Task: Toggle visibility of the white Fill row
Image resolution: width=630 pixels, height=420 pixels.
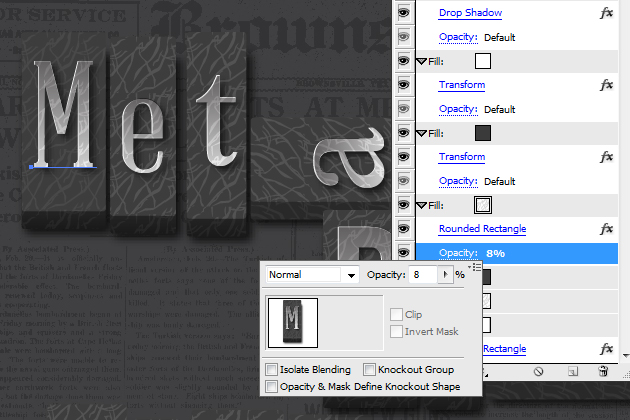Action: coord(403,61)
